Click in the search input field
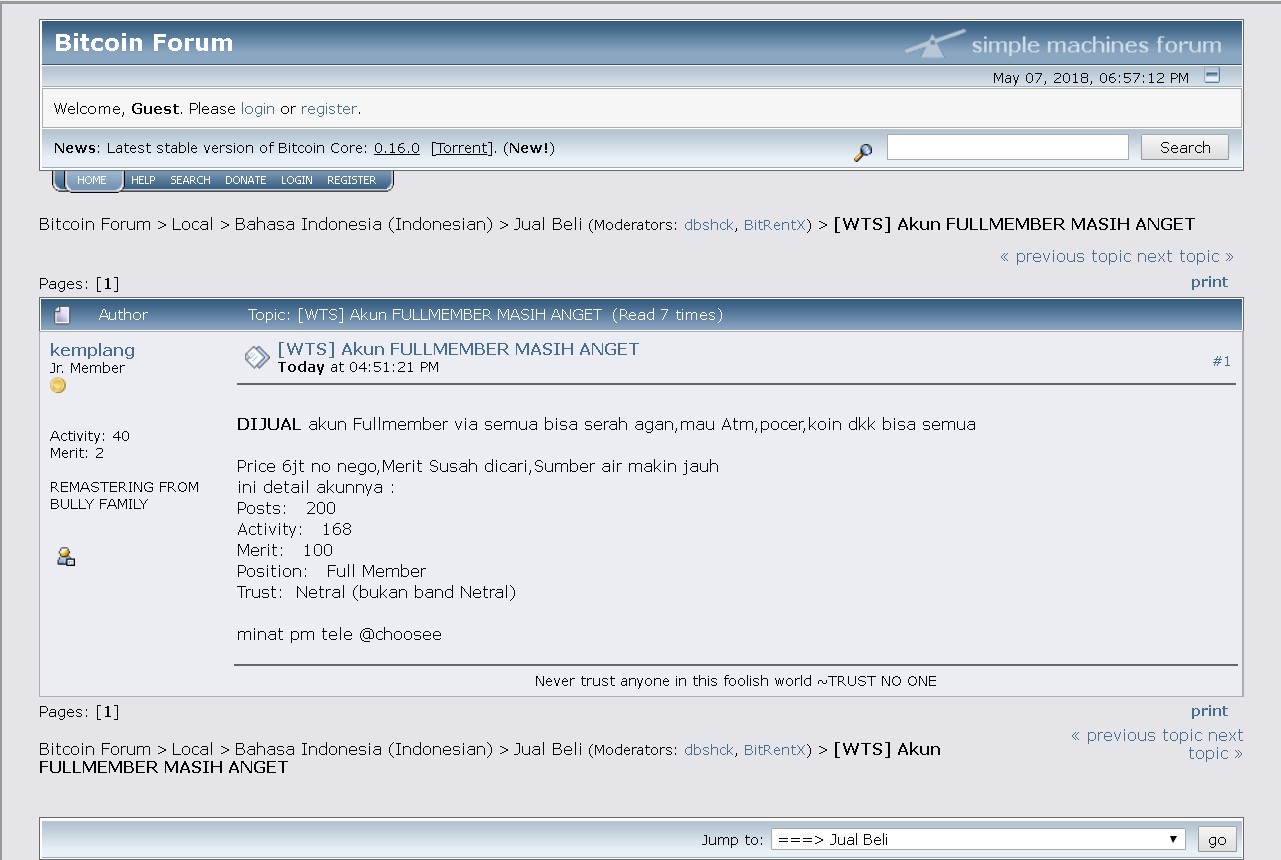The height and width of the screenshot is (860, 1281). click(x=1008, y=147)
